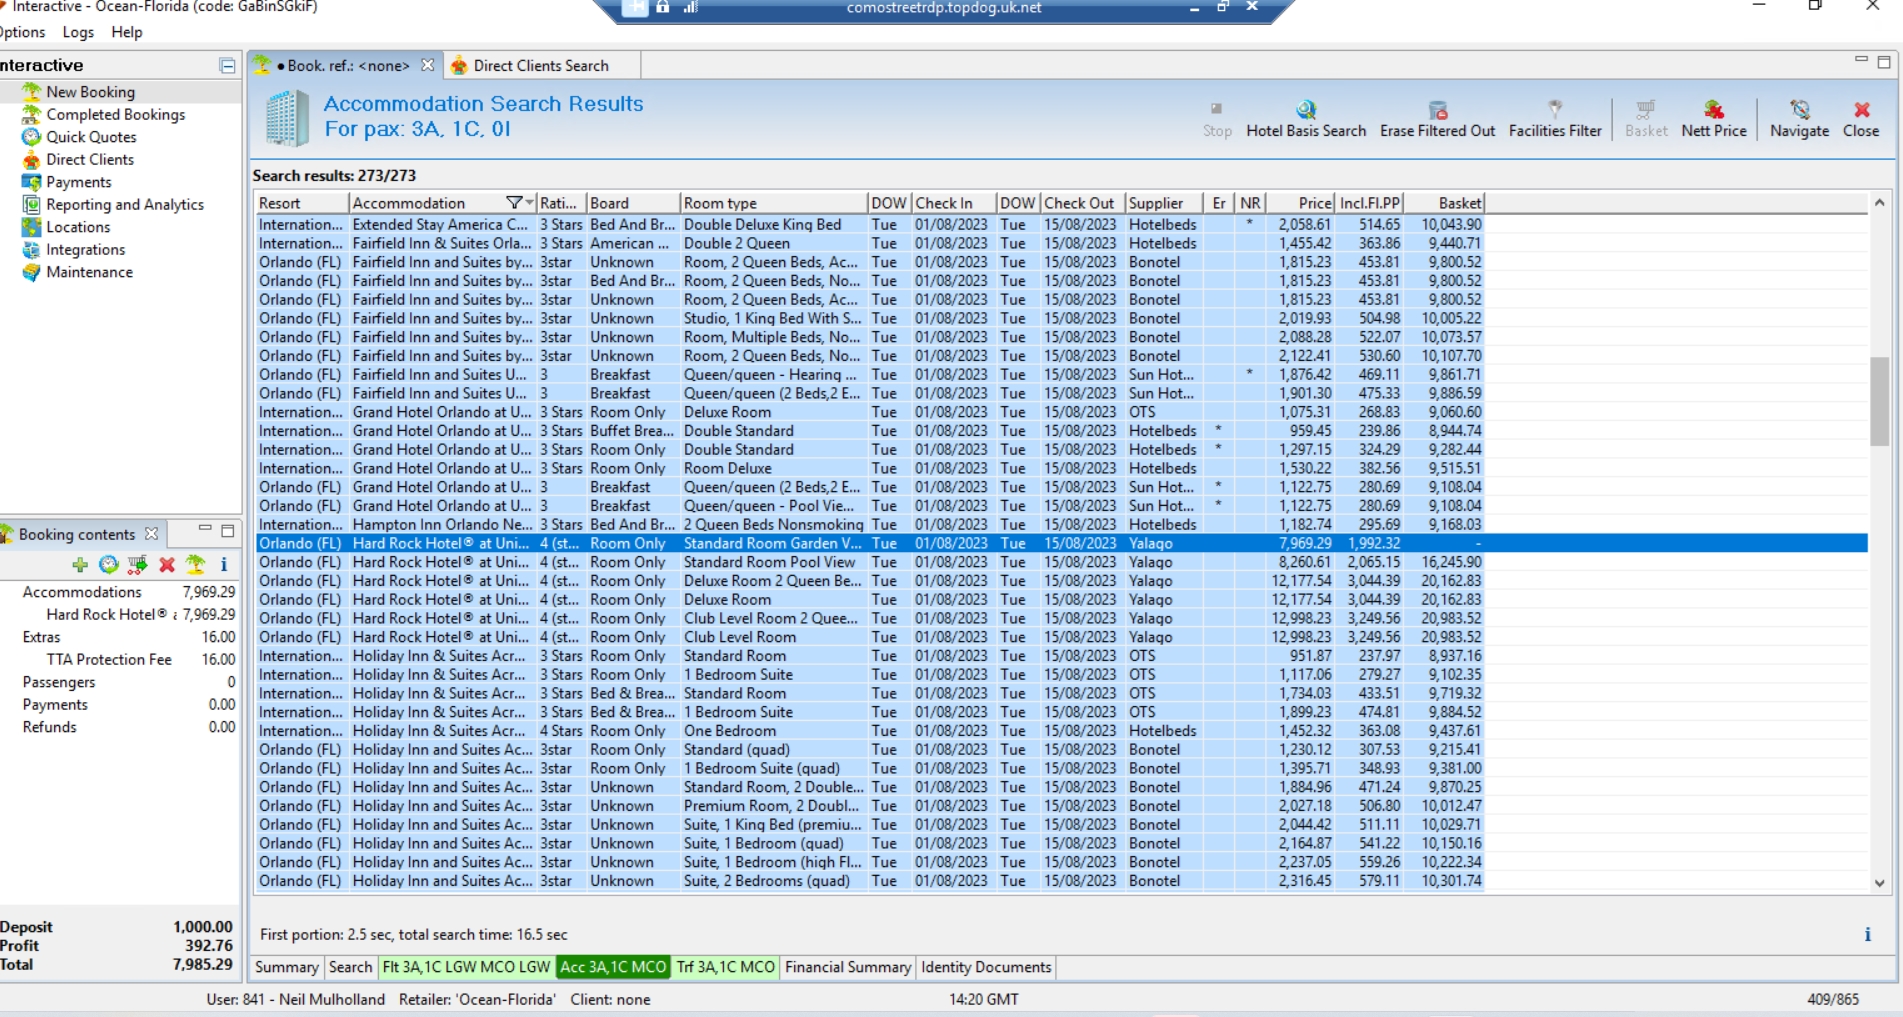Click the green plus add icon in Booking contents

click(80, 565)
